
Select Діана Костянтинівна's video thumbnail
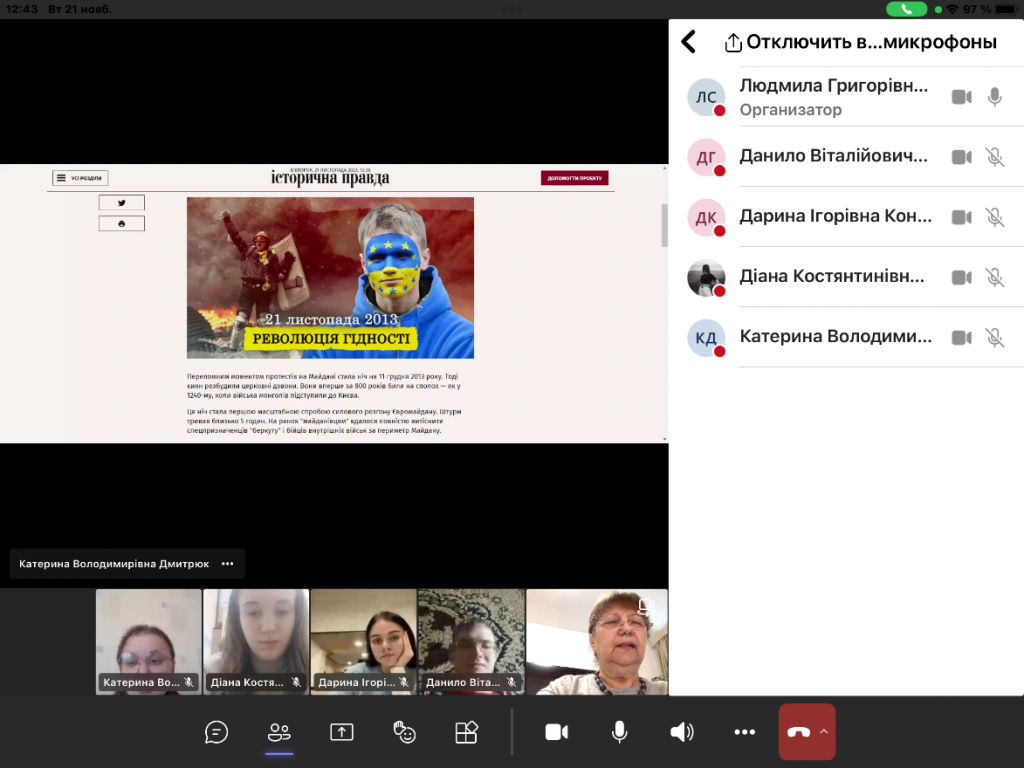(256, 641)
